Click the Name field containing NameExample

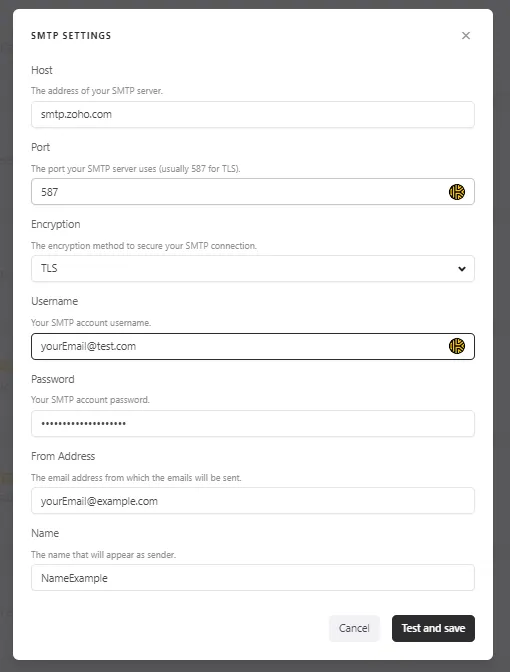[253, 578]
